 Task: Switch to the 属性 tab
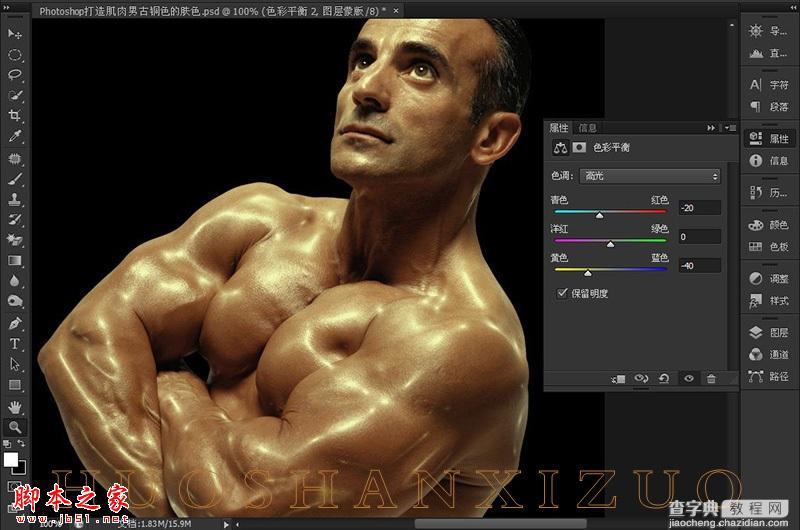559,128
